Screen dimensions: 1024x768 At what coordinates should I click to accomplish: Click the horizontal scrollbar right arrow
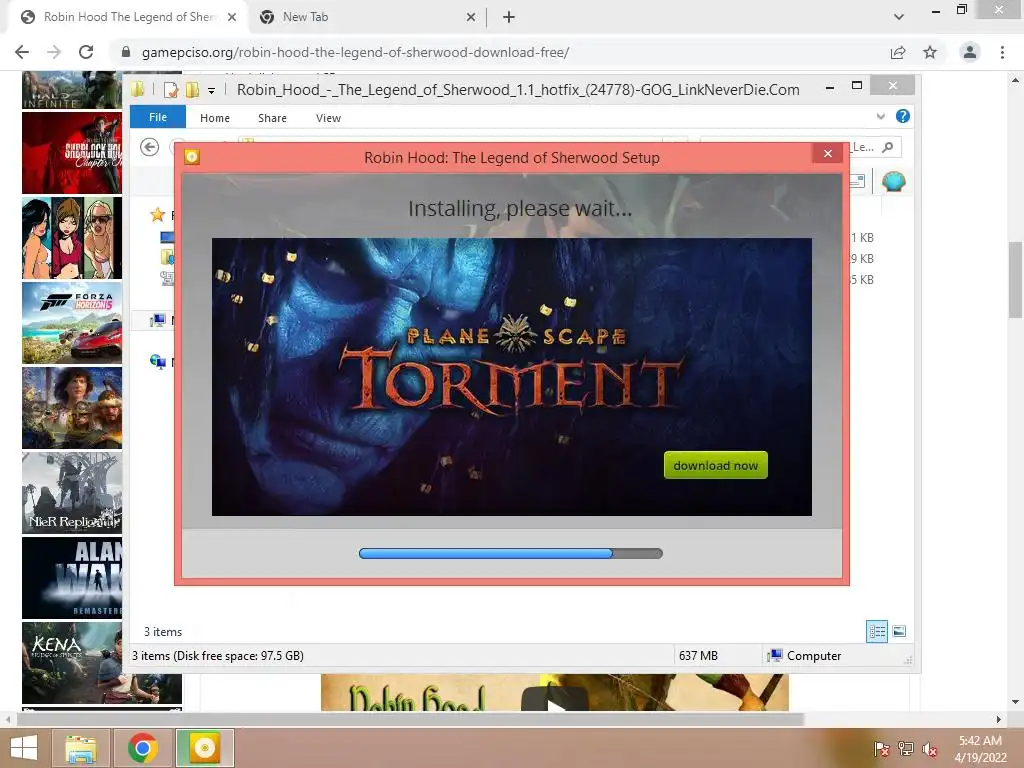[998, 719]
